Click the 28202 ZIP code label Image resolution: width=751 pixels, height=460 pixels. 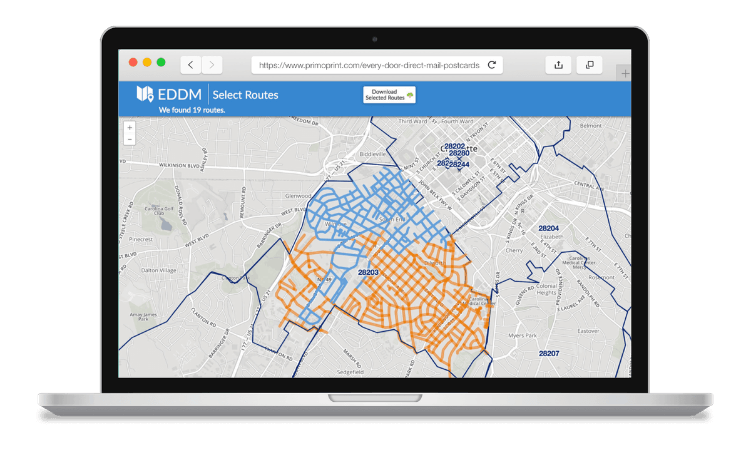[454, 146]
